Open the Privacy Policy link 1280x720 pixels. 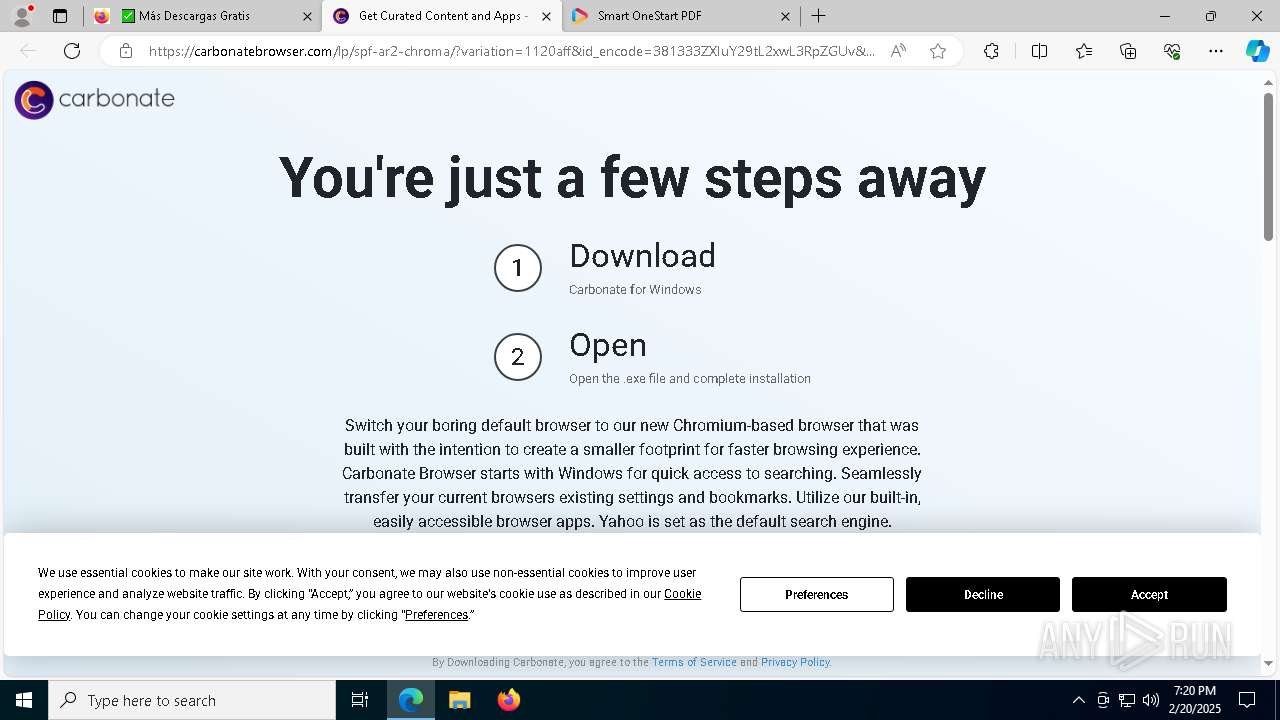(x=795, y=662)
